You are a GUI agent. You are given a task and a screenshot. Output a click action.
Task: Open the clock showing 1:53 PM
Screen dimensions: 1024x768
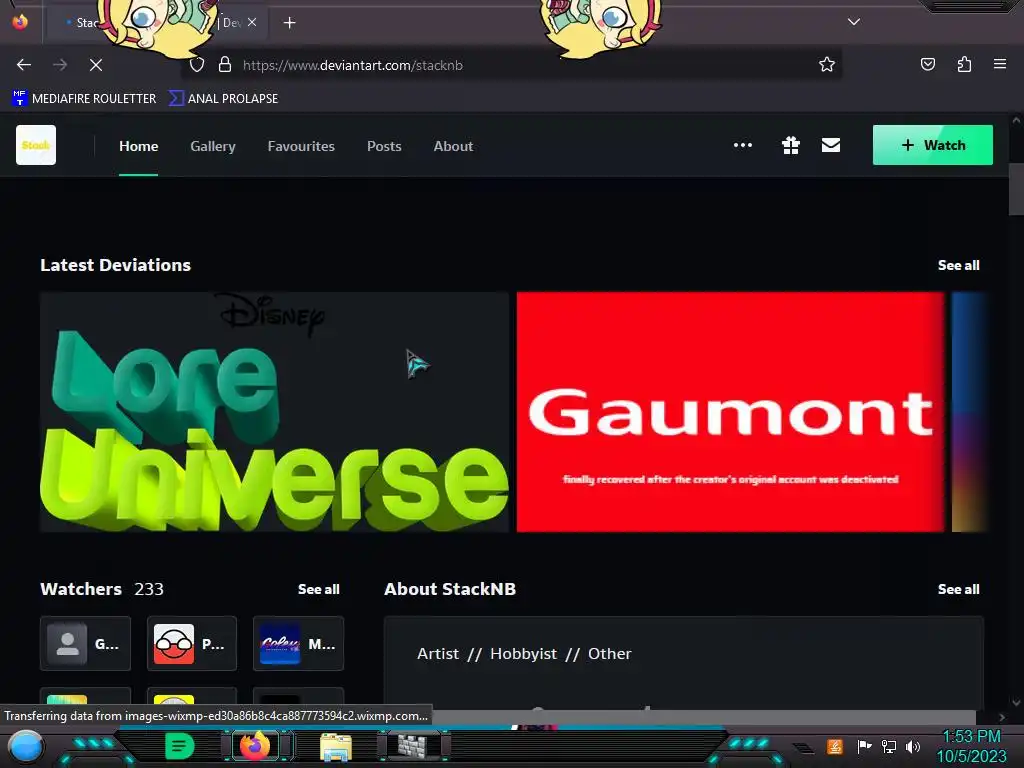pos(972,746)
